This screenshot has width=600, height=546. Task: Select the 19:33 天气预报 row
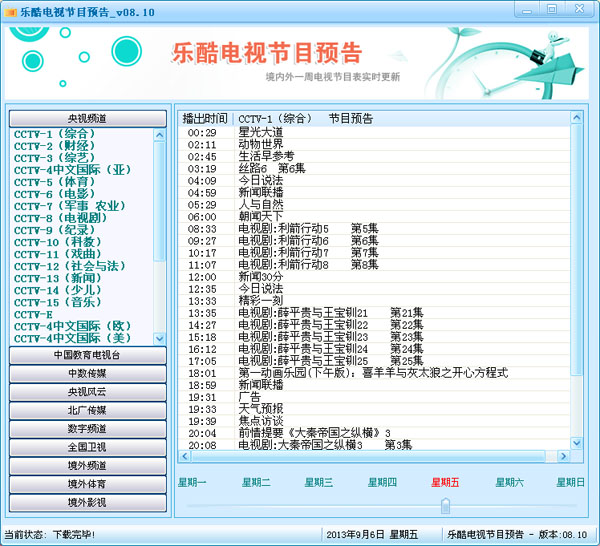[374, 409]
